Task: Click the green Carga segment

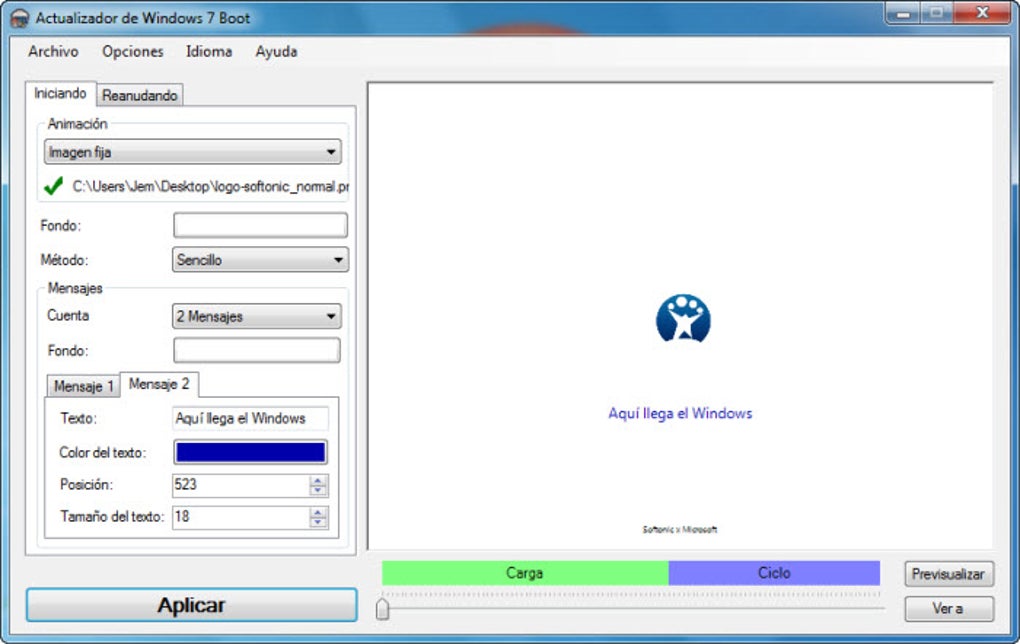Action: (525, 573)
